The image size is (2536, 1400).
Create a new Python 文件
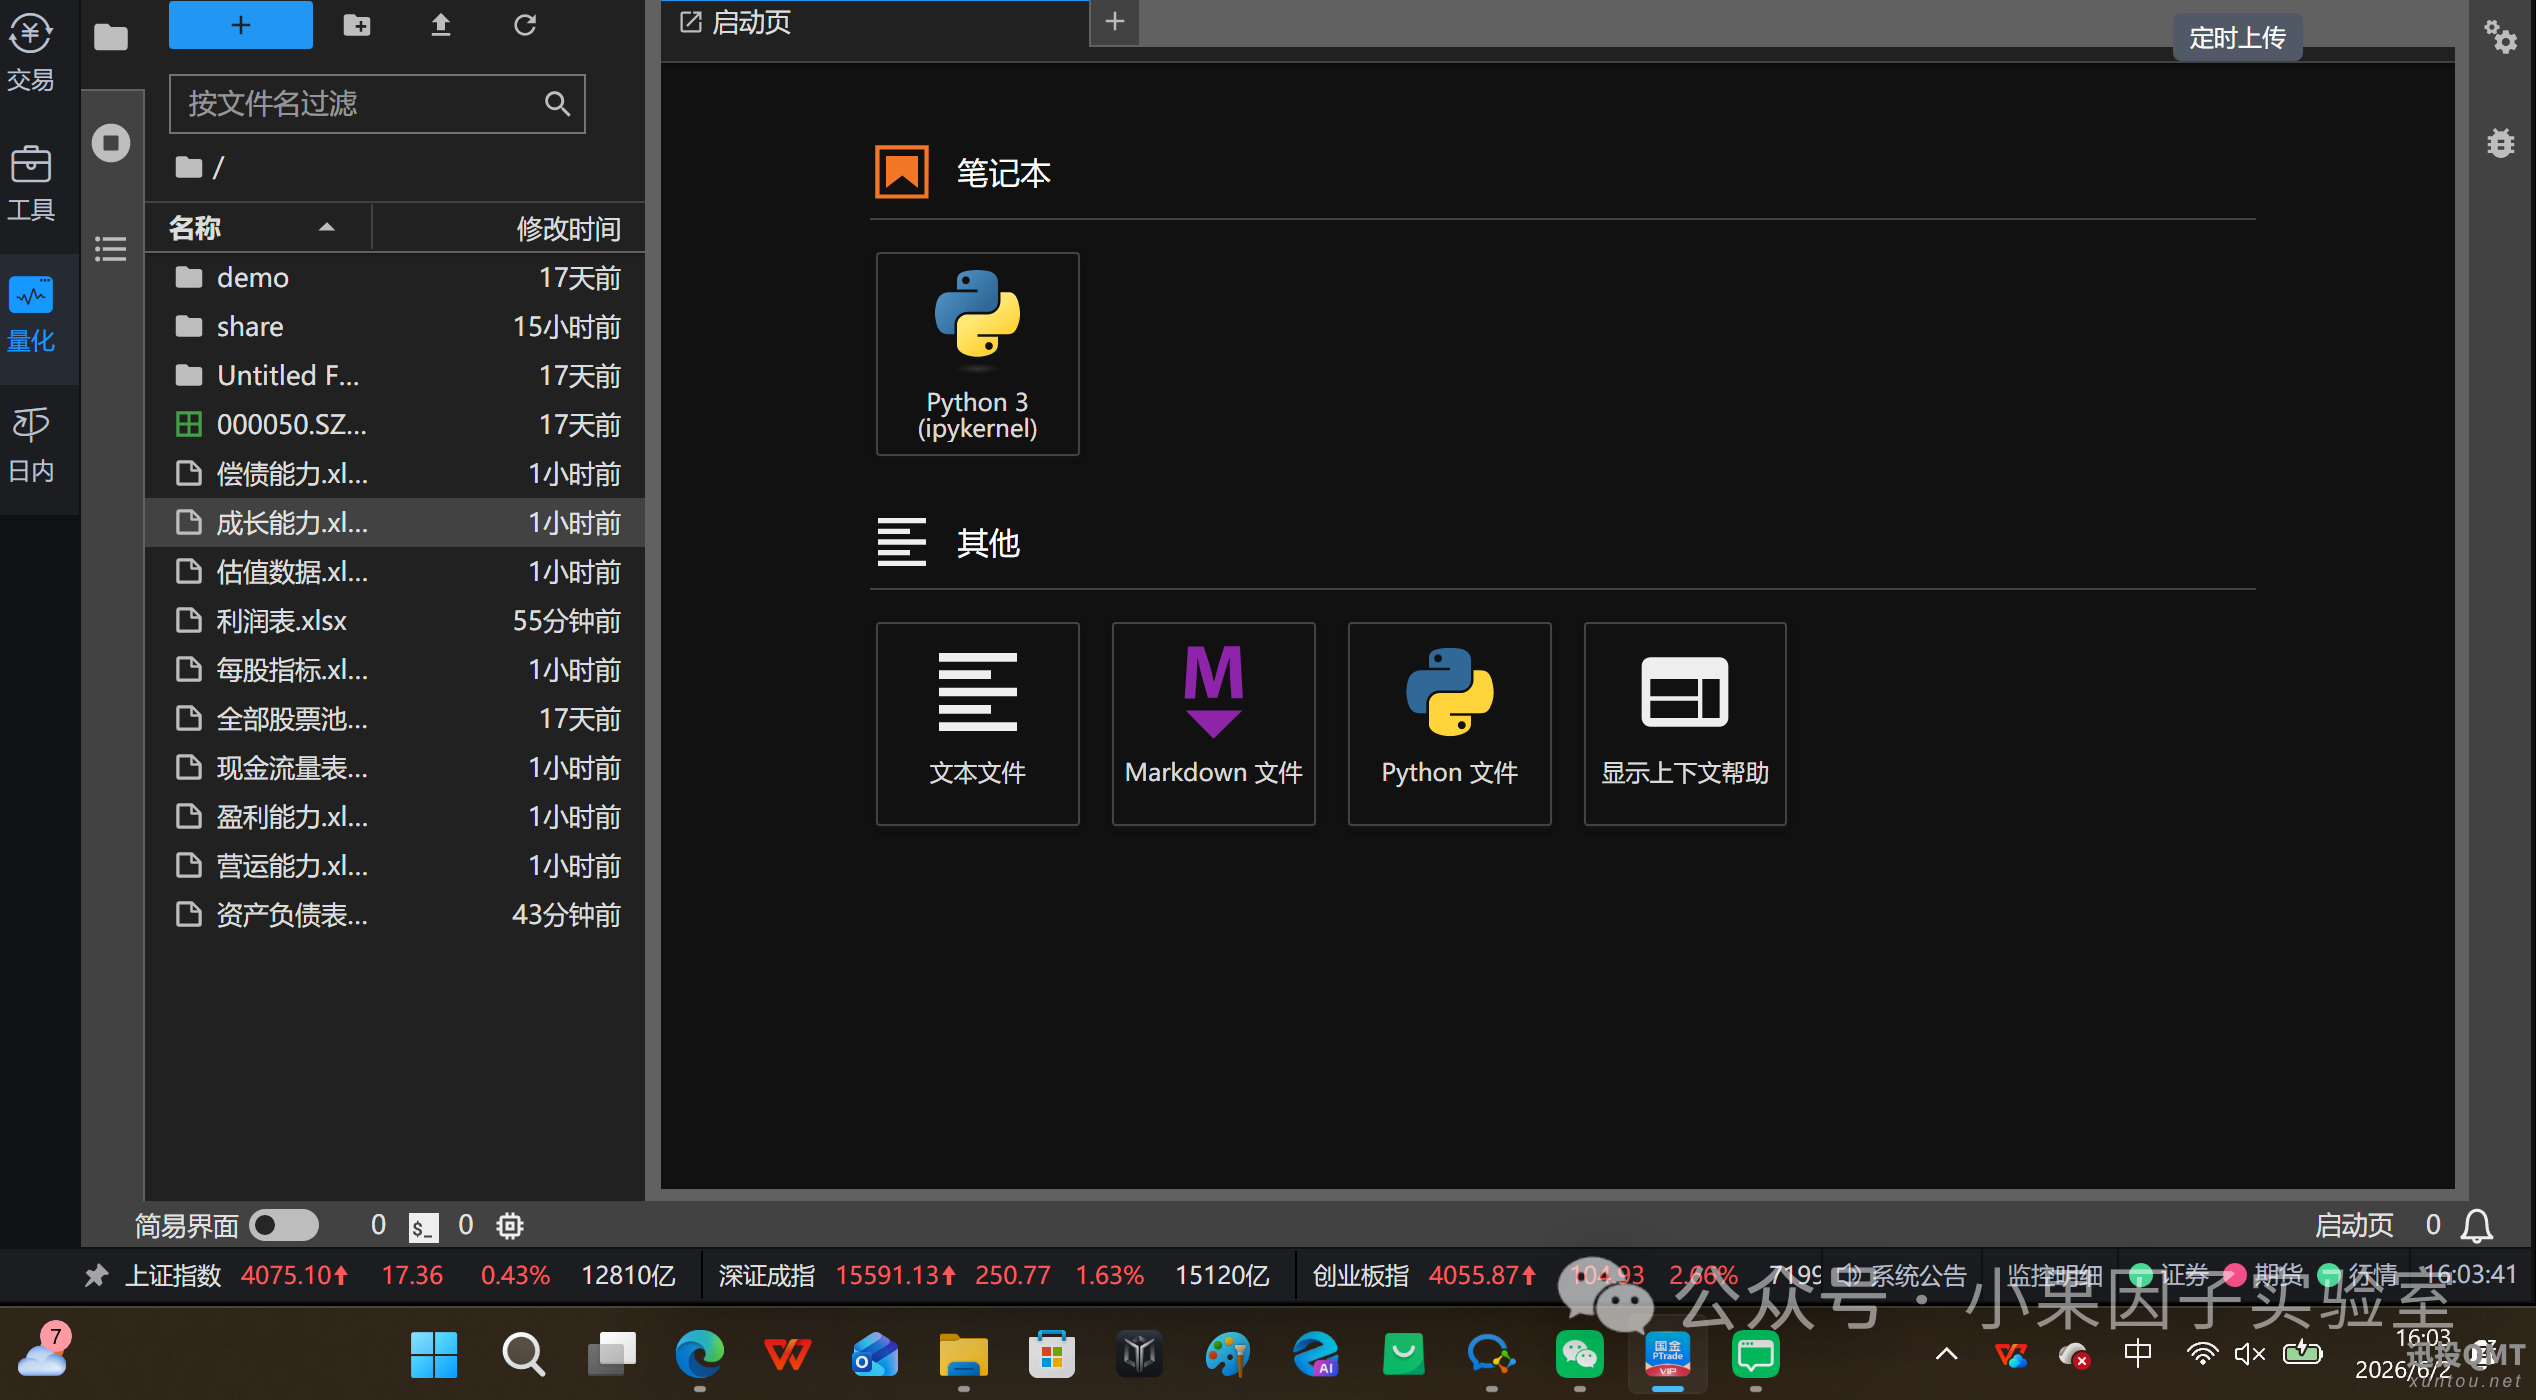click(1449, 724)
